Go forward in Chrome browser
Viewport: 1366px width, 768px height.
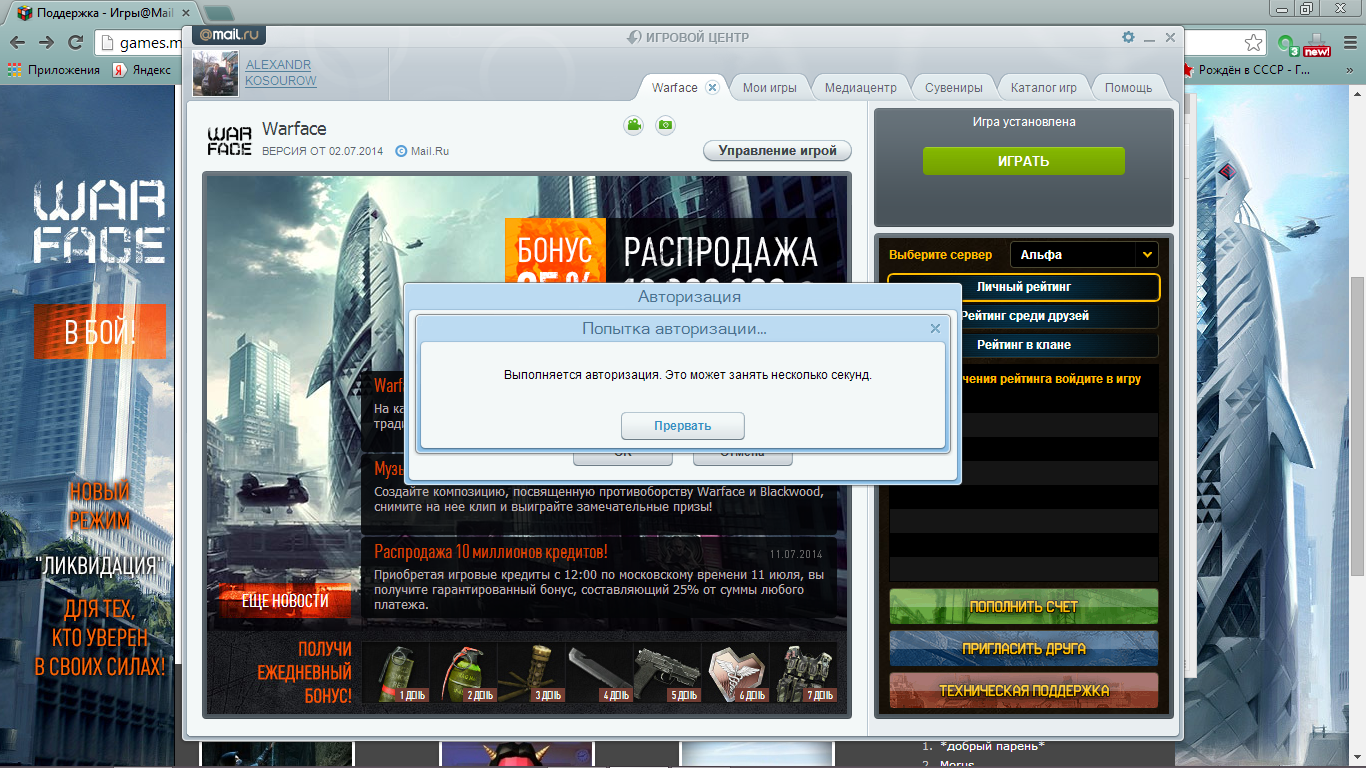click(46, 42)
